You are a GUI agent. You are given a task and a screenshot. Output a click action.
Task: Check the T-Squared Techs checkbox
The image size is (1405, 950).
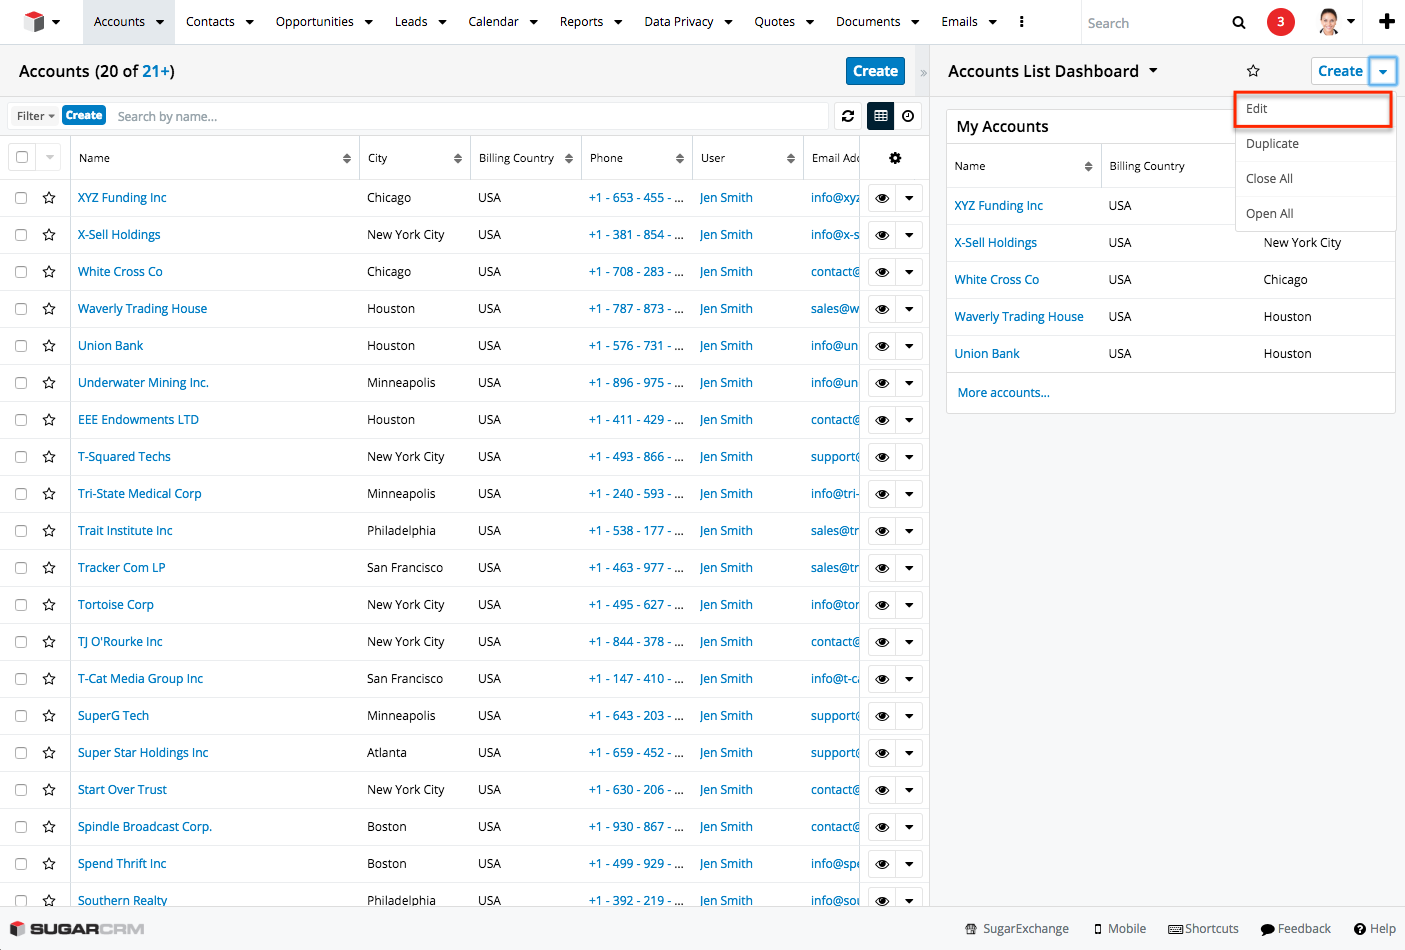point(21,457)
